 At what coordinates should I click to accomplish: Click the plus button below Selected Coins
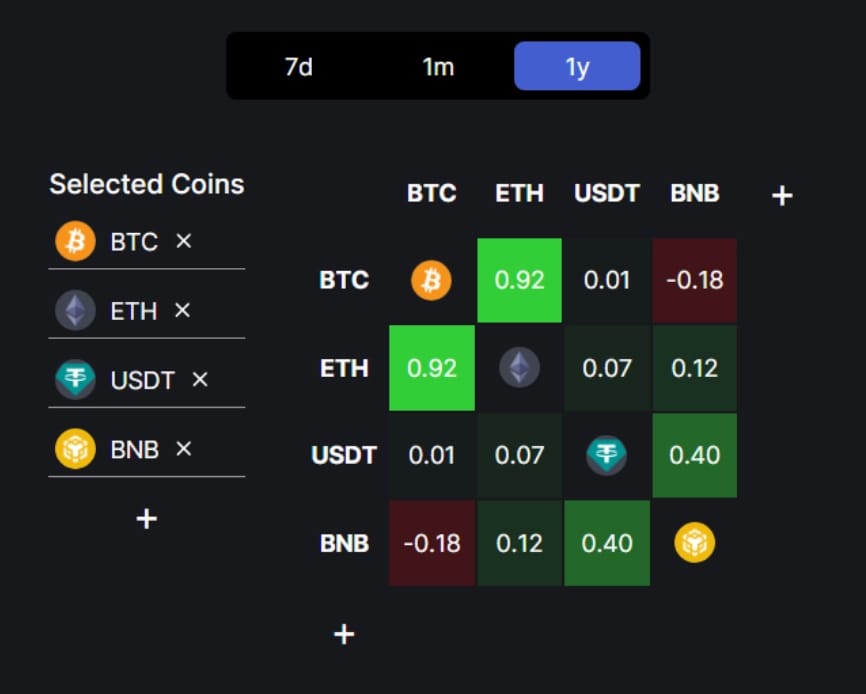coord(146,518)
